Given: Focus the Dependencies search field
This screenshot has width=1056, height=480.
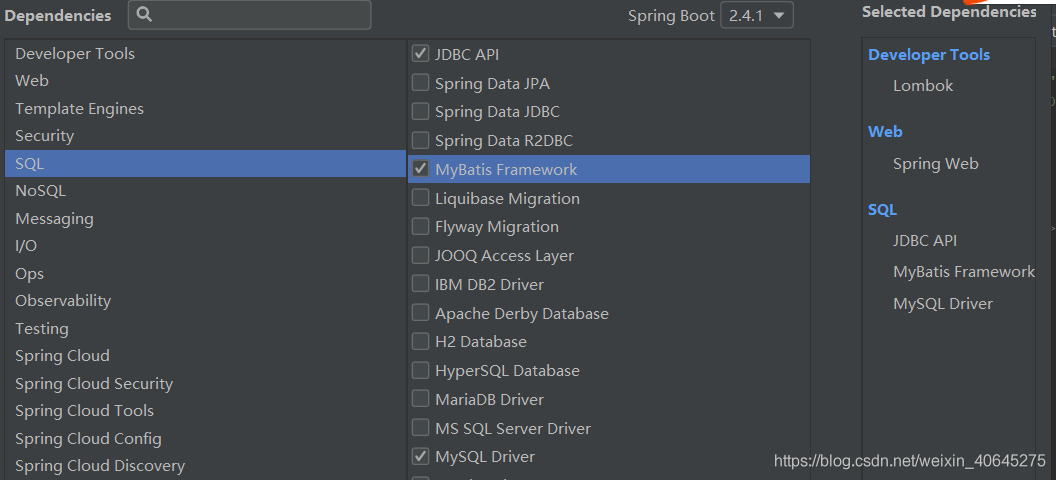Looking at the screenshot, I should tap(249, 15).
